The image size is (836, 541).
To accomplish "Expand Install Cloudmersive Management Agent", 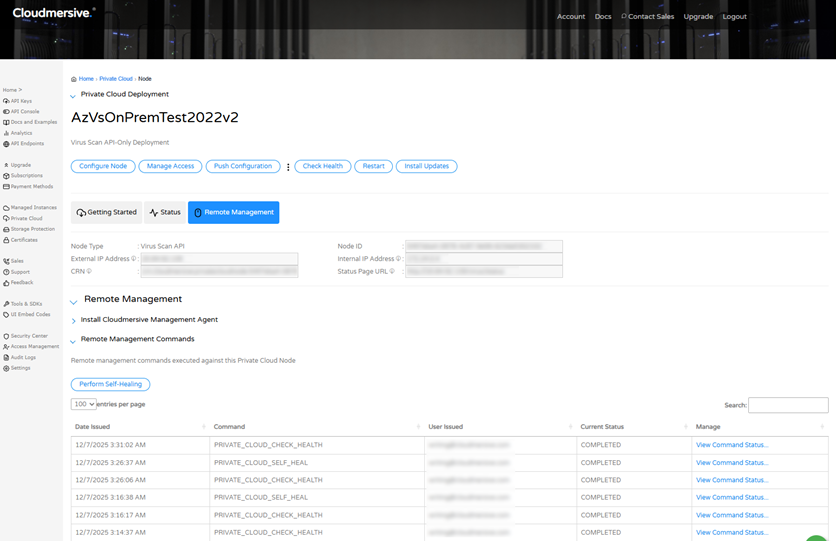I will coord(74,321).
